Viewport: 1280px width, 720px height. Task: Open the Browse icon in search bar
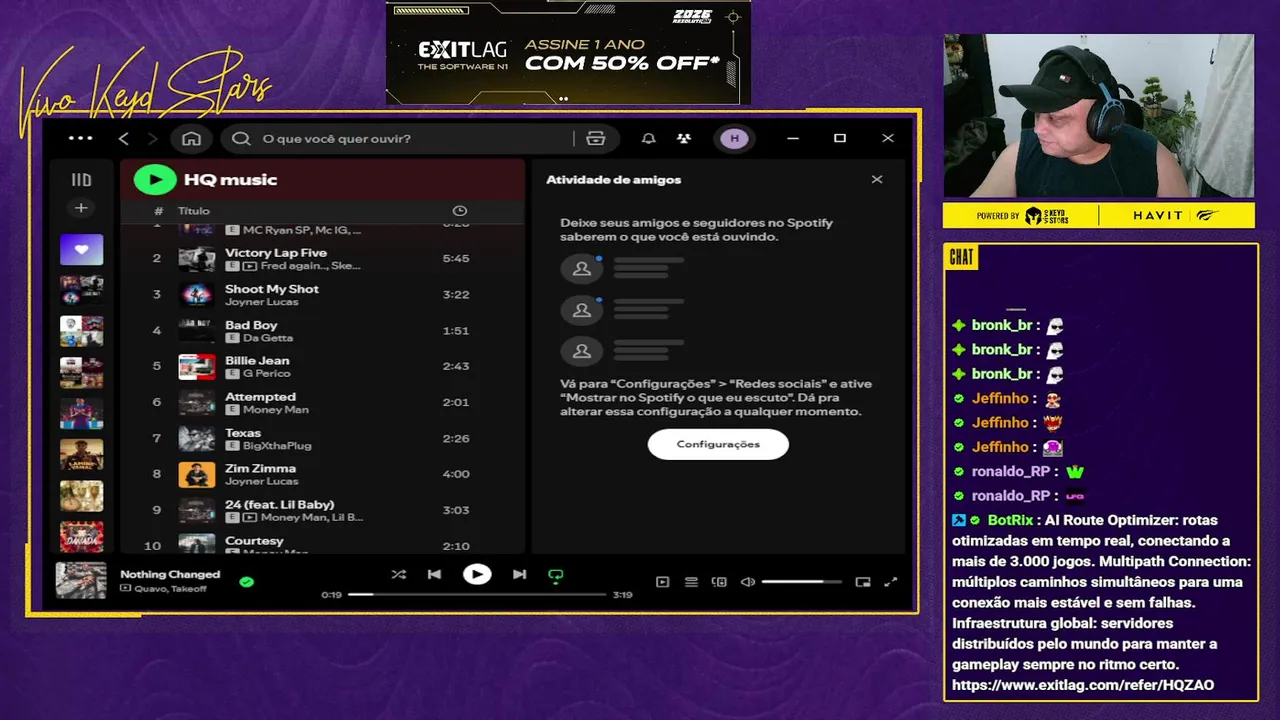tap(596, 139)
